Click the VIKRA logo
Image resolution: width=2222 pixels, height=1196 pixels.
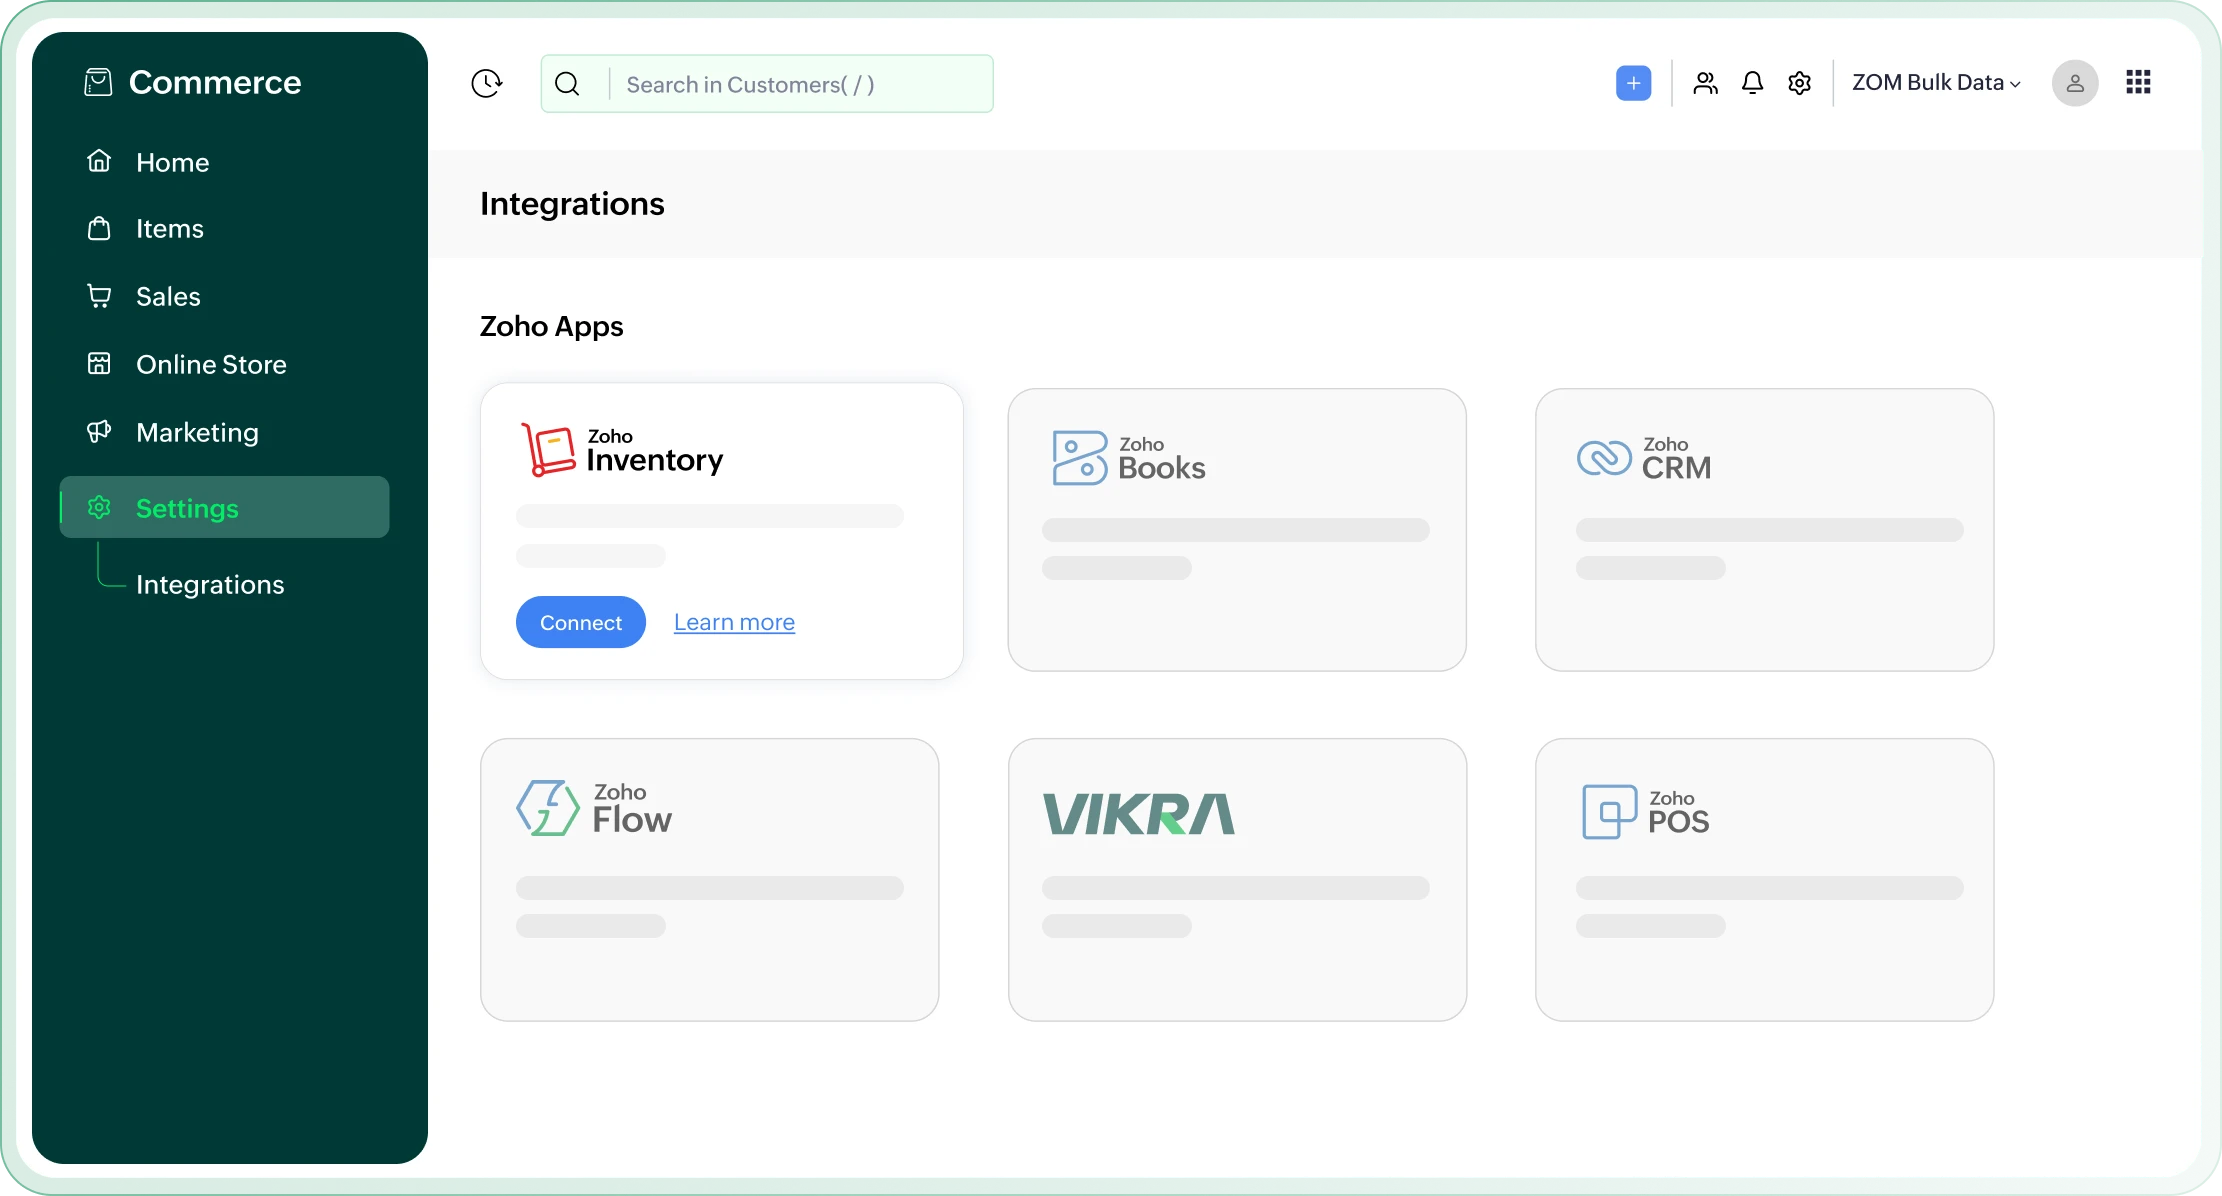click(x=1139, y=814)
